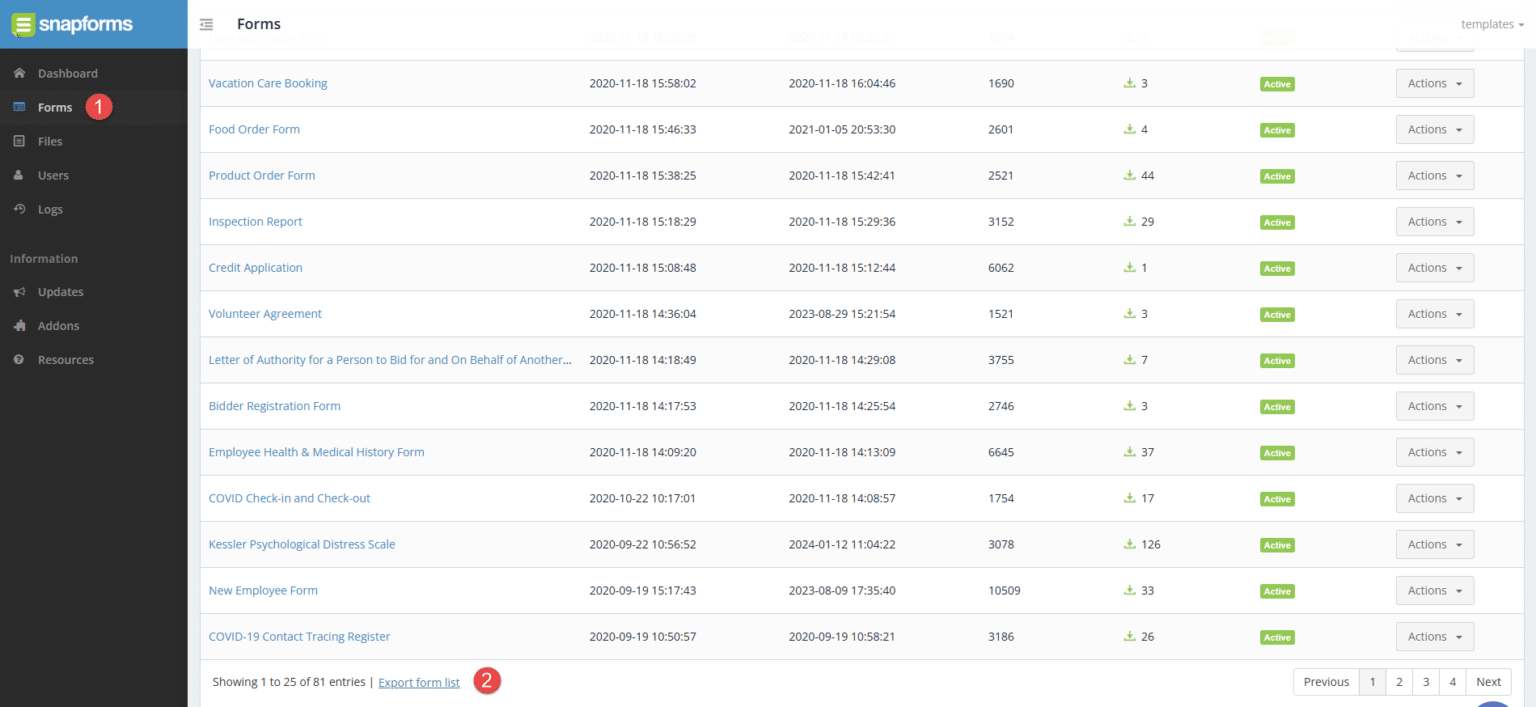Collapse the sidebar with the indent icon
The height and width of the screenshot is (707, 1536).
(x=206, y=23)
